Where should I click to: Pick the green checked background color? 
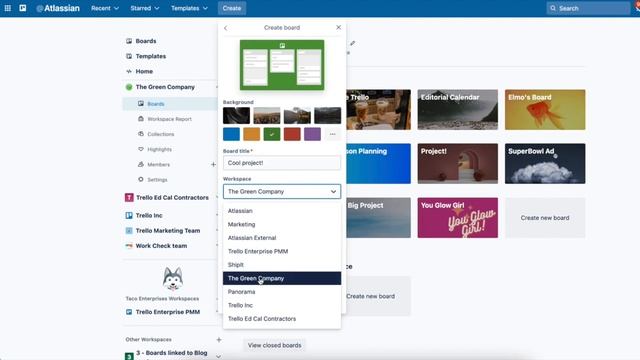(272, 134)
